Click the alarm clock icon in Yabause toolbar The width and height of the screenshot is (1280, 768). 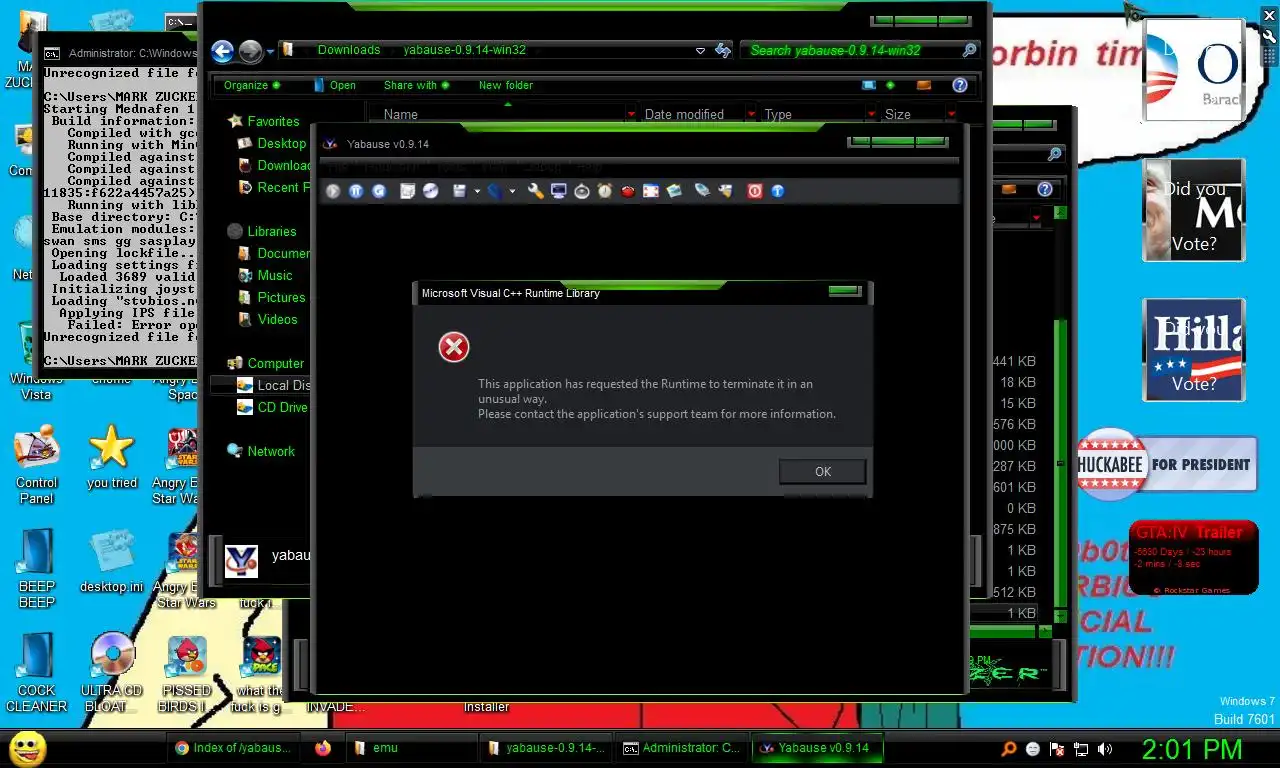click(x=604, y=191)
